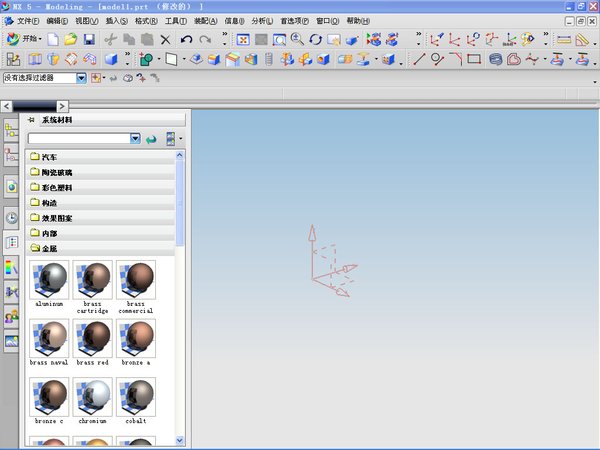Open the selection filter dropdown 没有选择过滤器
This screenshot has width=600, height=450.
click(81, 78)
